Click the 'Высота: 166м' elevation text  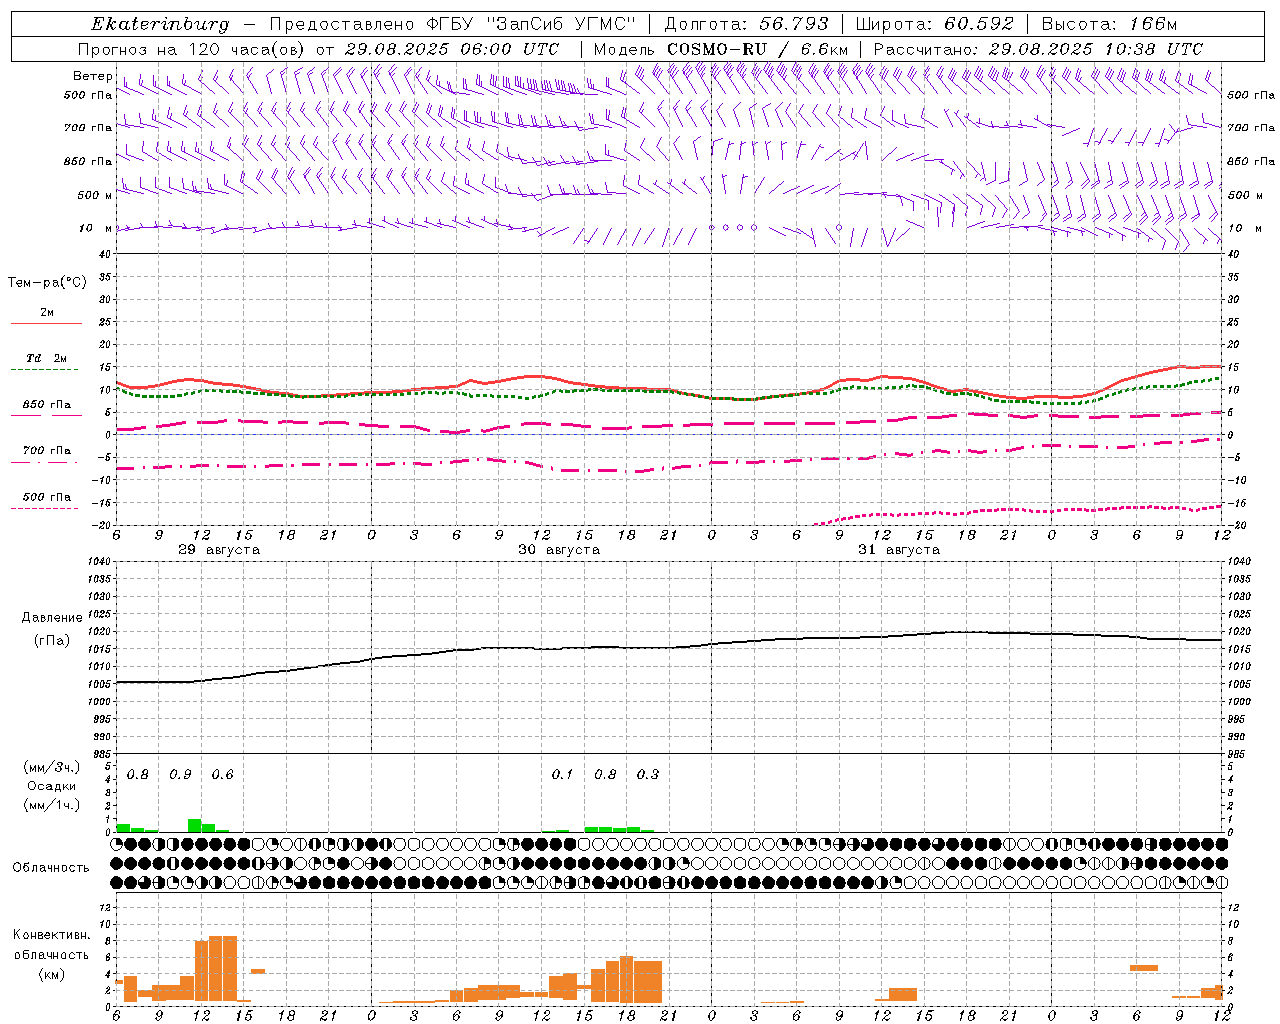click(1109, 24)
